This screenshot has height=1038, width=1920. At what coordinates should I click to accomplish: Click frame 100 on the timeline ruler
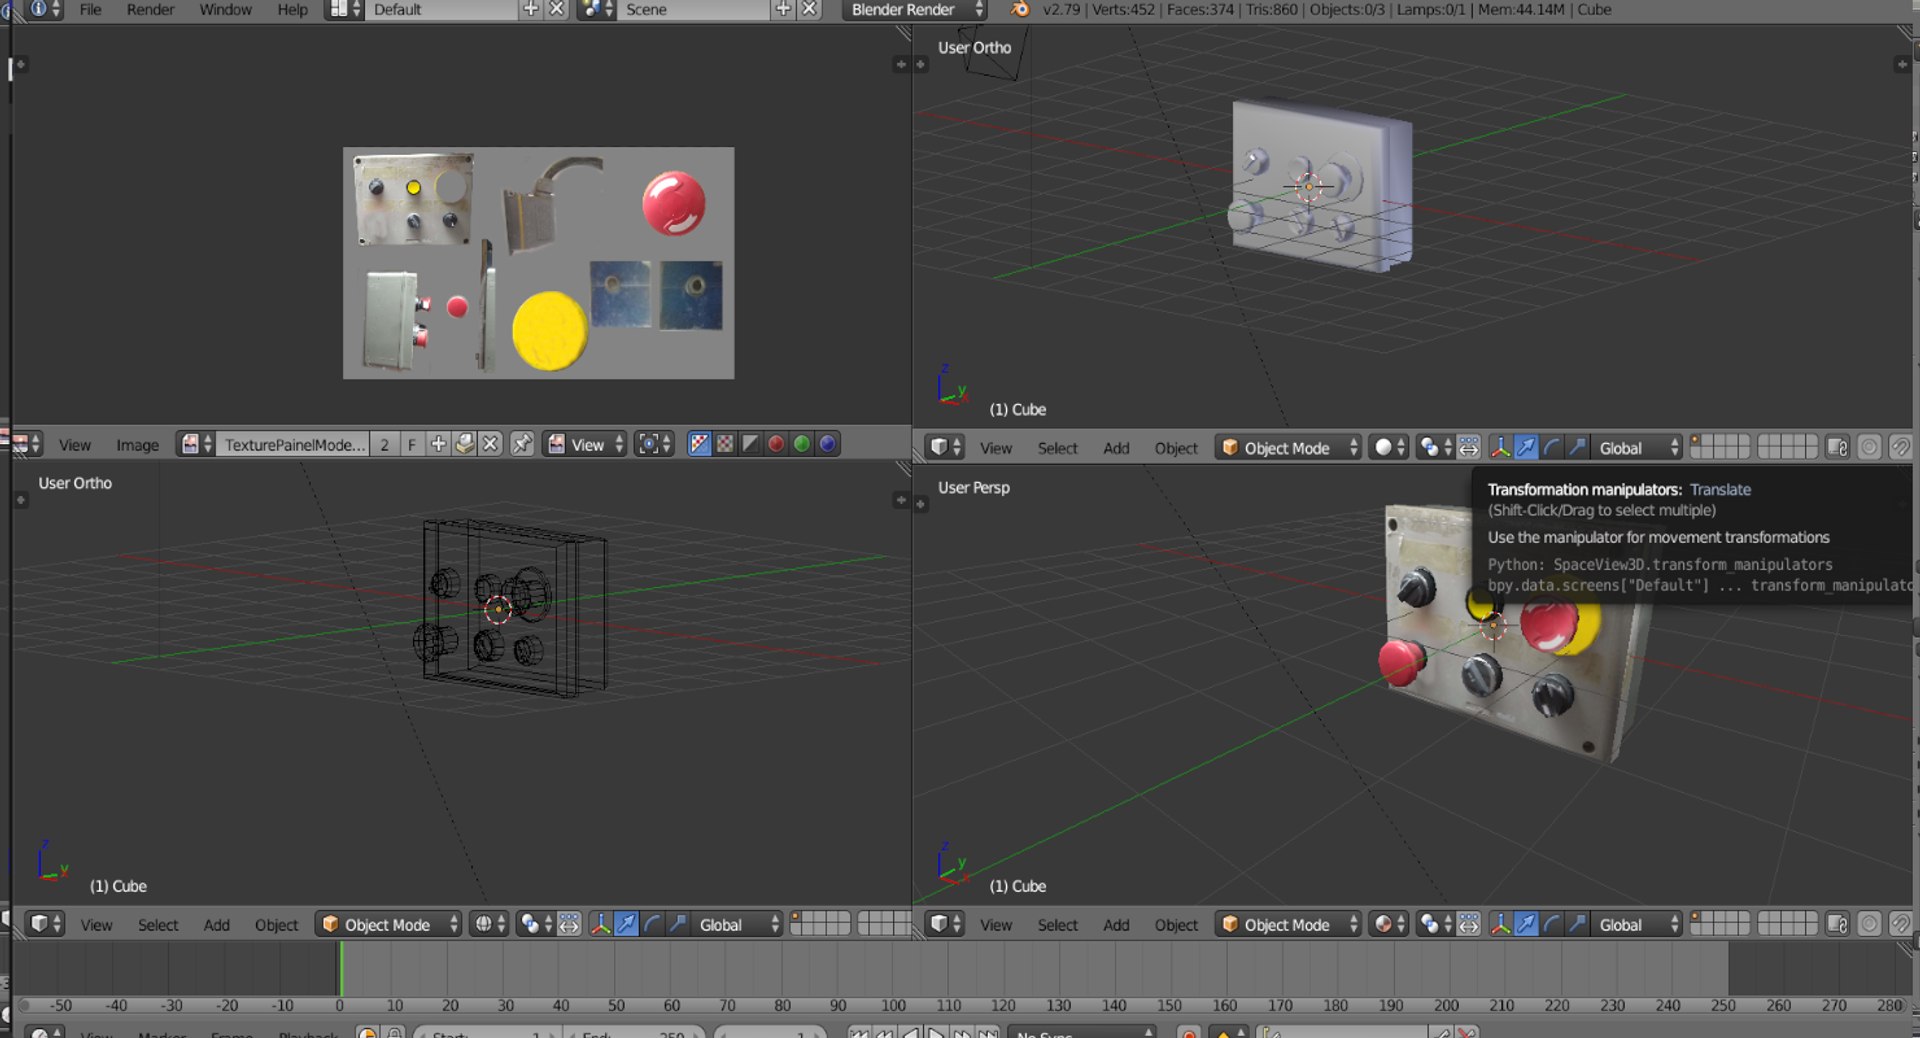tap(893, 1005)
